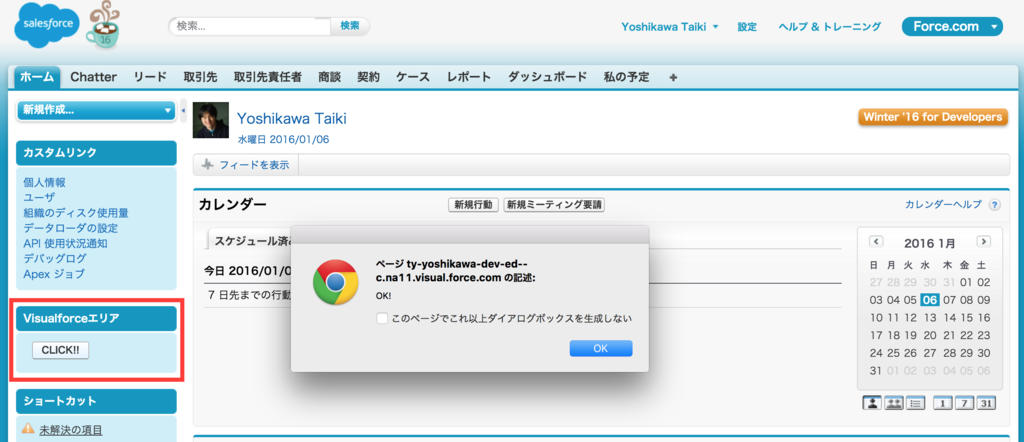Open the 組織のディスク使用量 link
The width and height of the screenshot is (1024, 442).
[x=76, y=213]
